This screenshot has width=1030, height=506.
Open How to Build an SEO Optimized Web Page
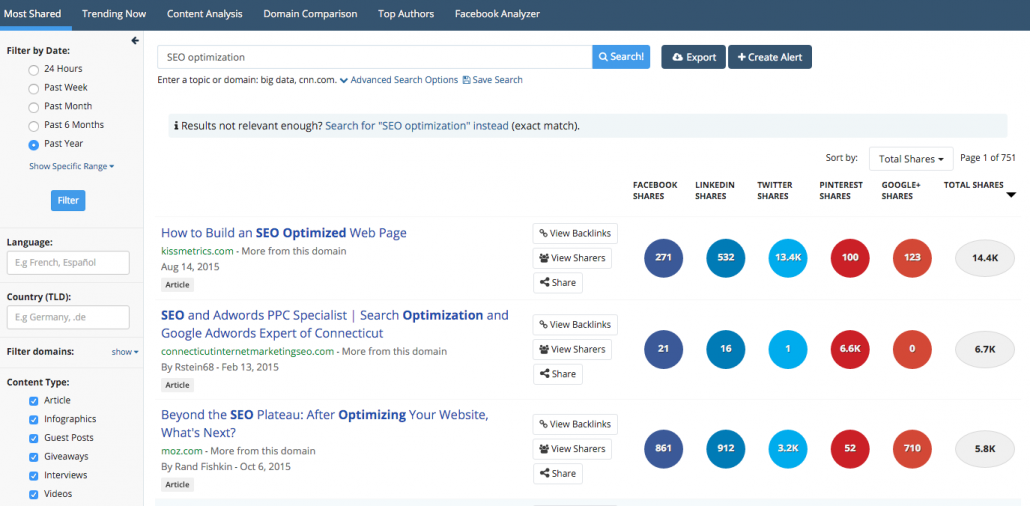coord(284,233)
